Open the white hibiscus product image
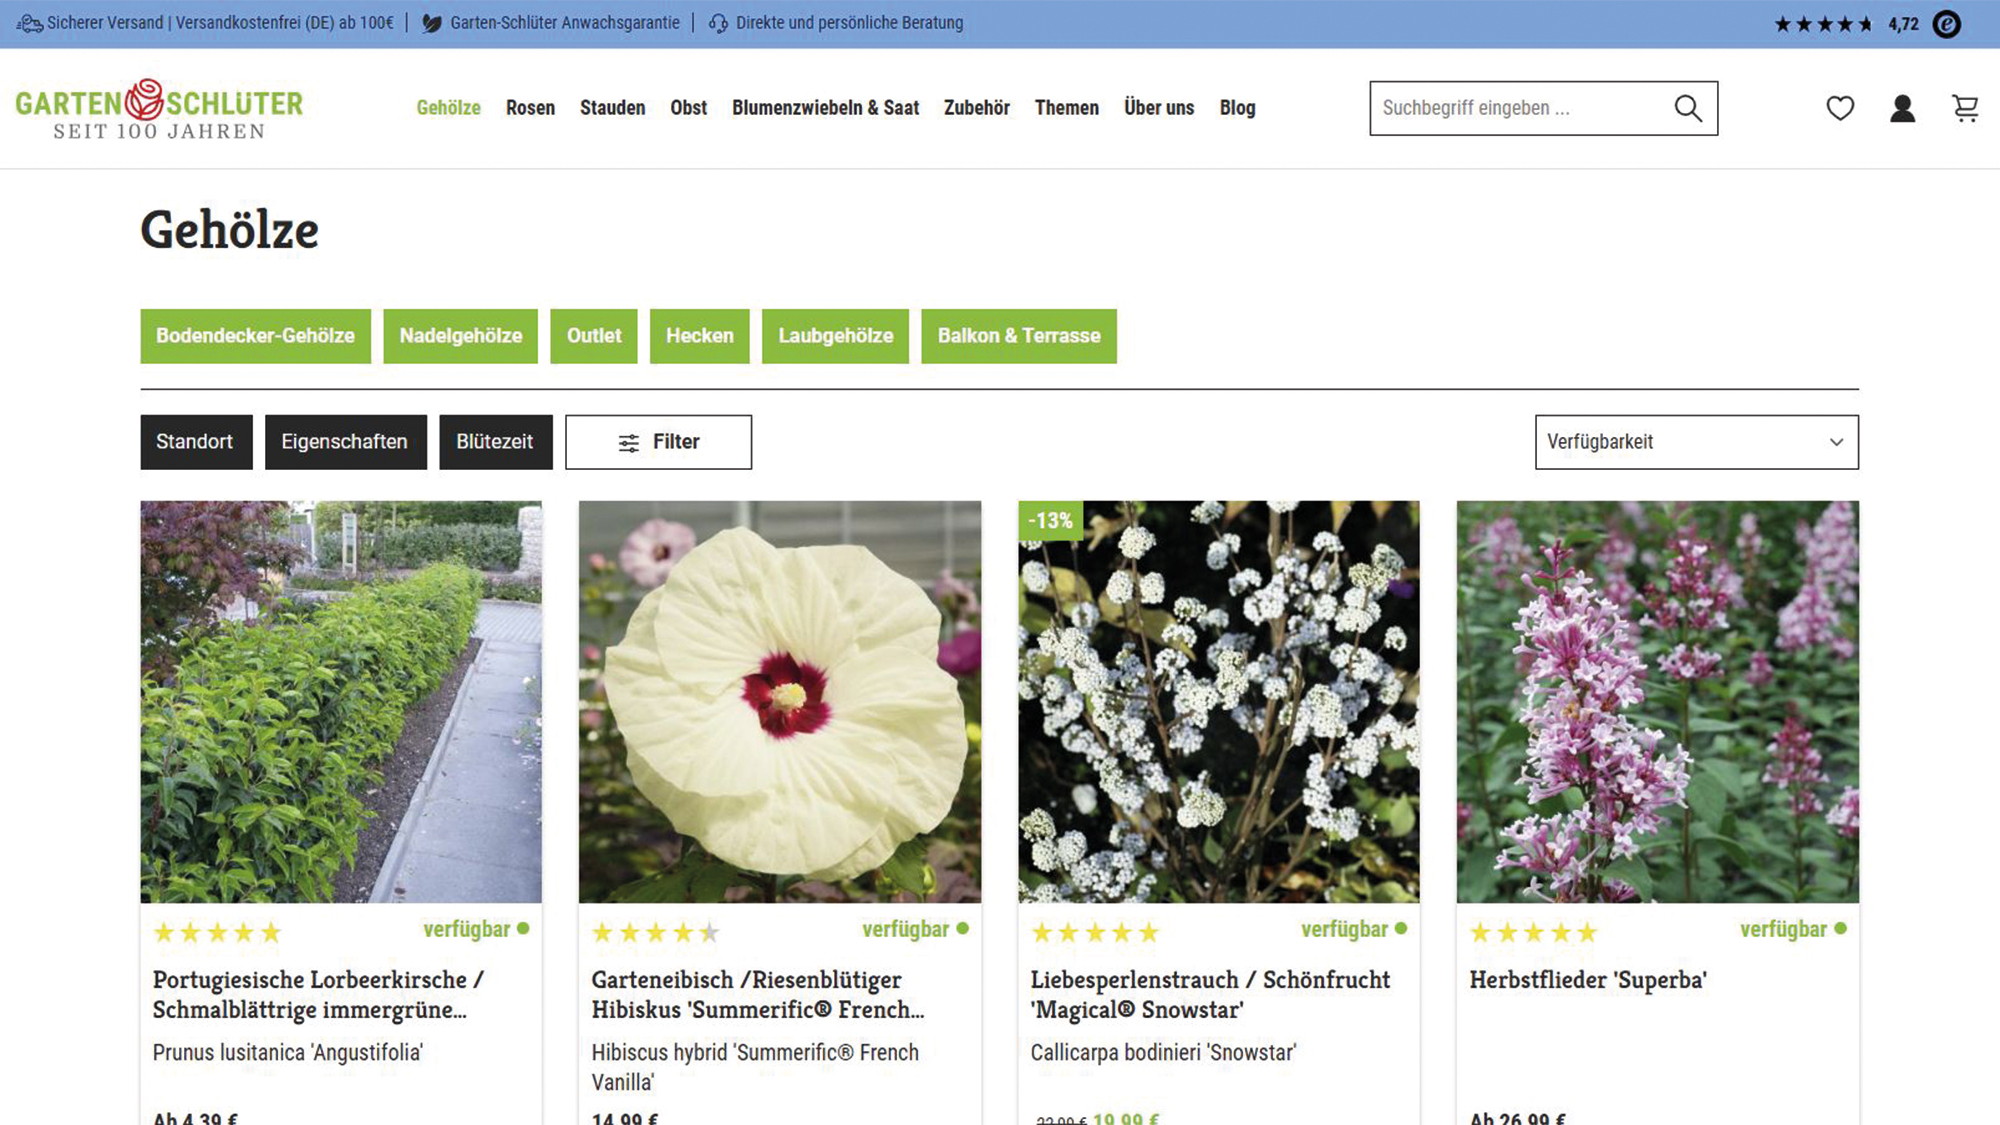 click(779, 701)
